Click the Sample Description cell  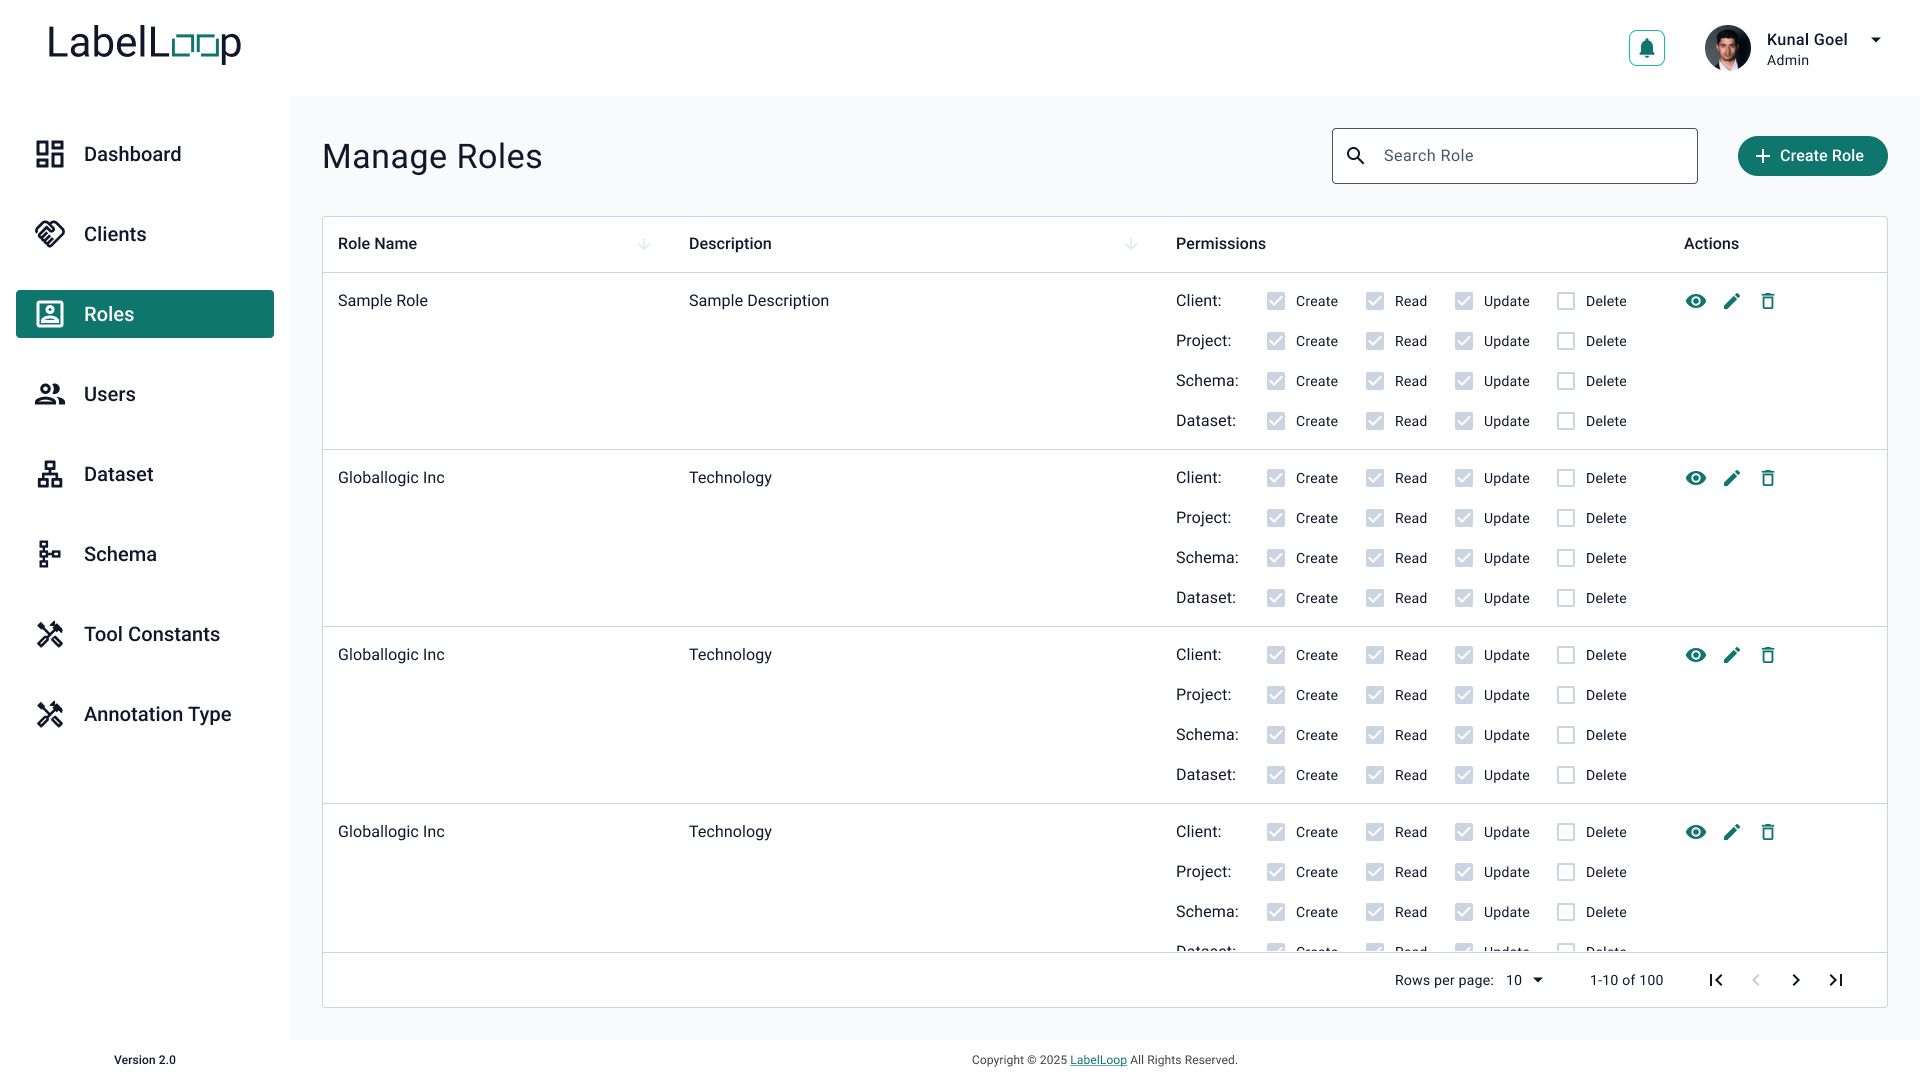point(759,301)
